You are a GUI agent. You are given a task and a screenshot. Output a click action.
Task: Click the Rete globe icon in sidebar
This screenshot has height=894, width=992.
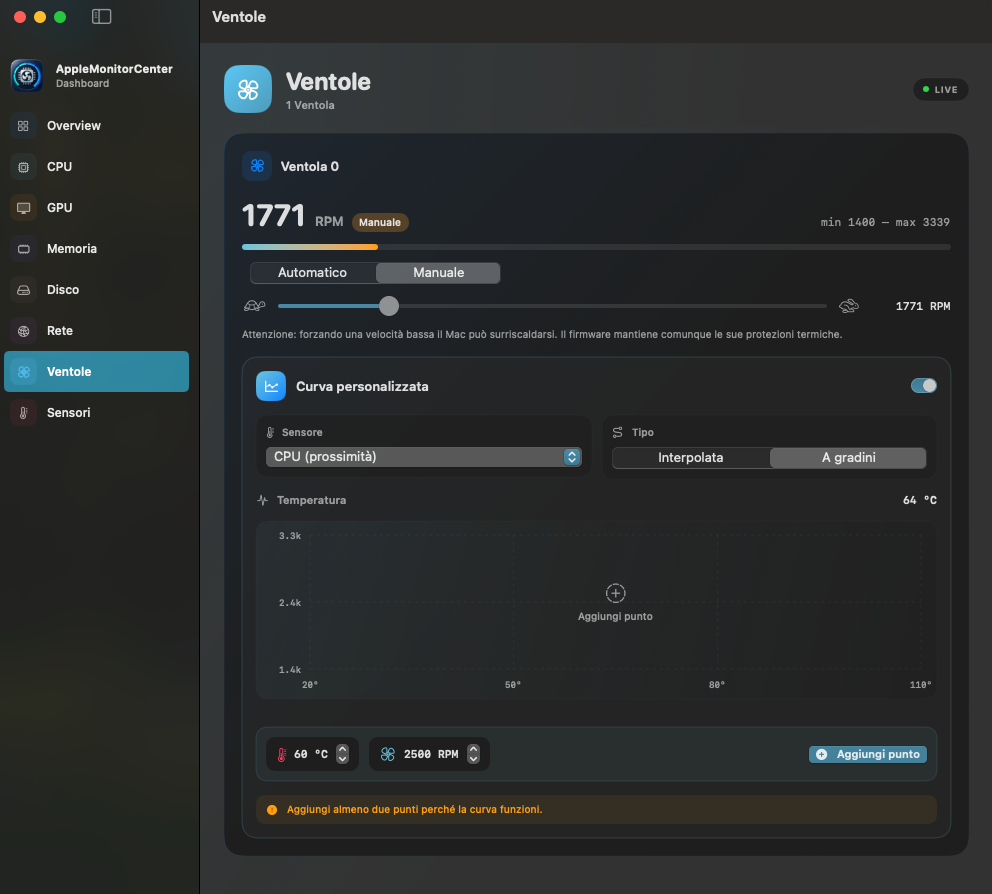pos(23,331)
